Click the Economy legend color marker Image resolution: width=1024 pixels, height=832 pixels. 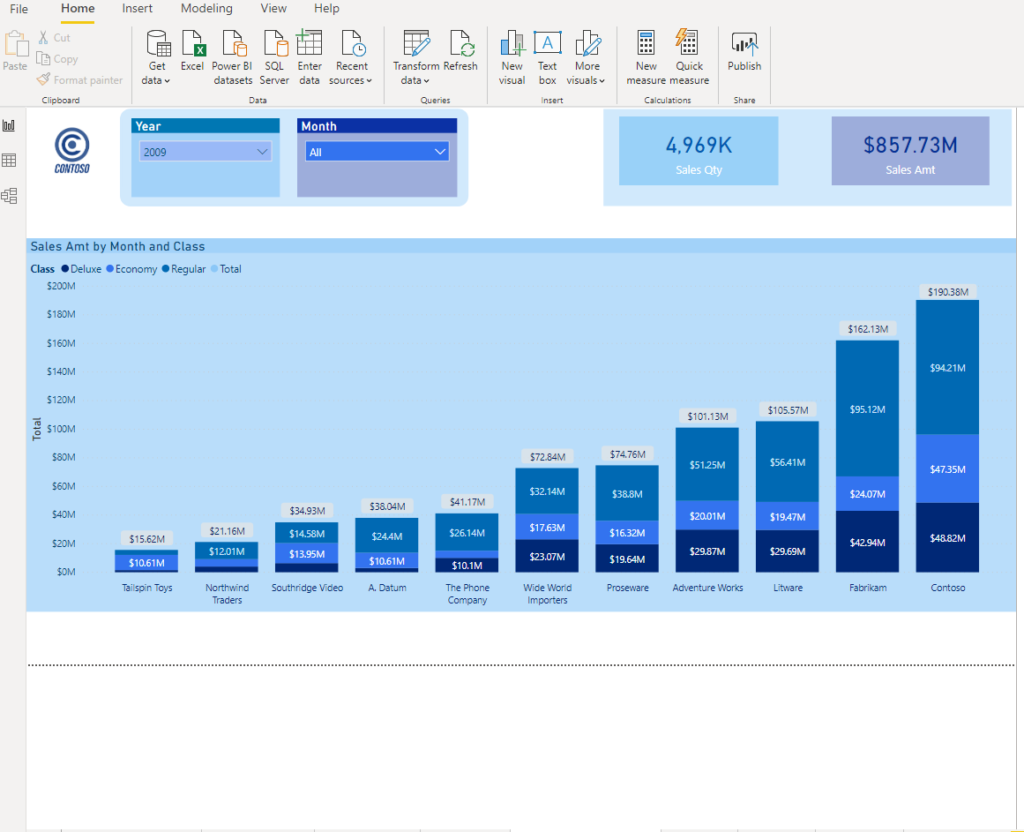click(x=110, y=268)
